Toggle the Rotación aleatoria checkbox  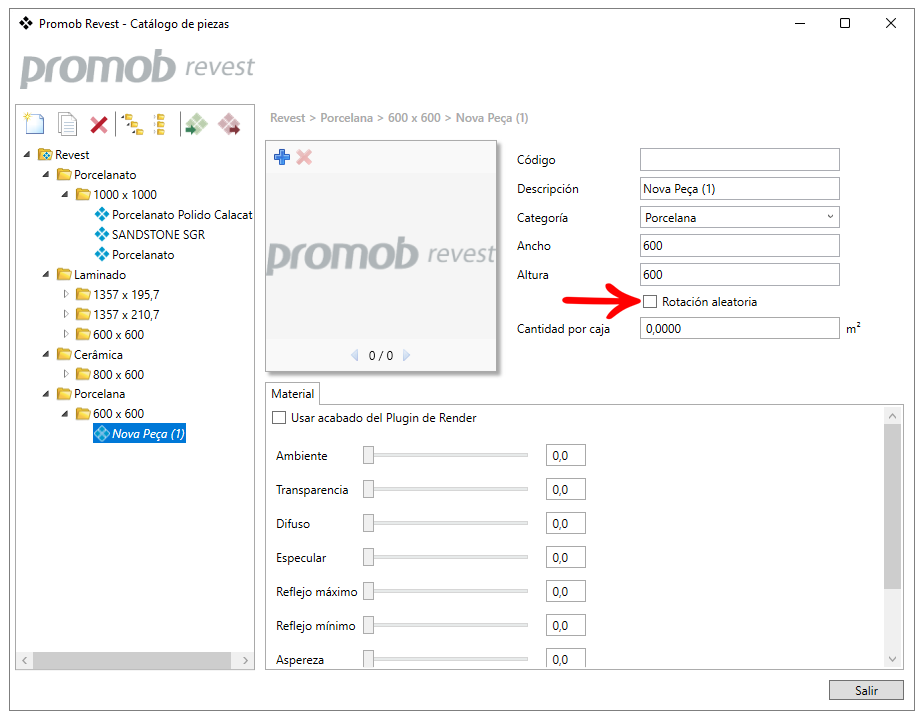(650, 302)
